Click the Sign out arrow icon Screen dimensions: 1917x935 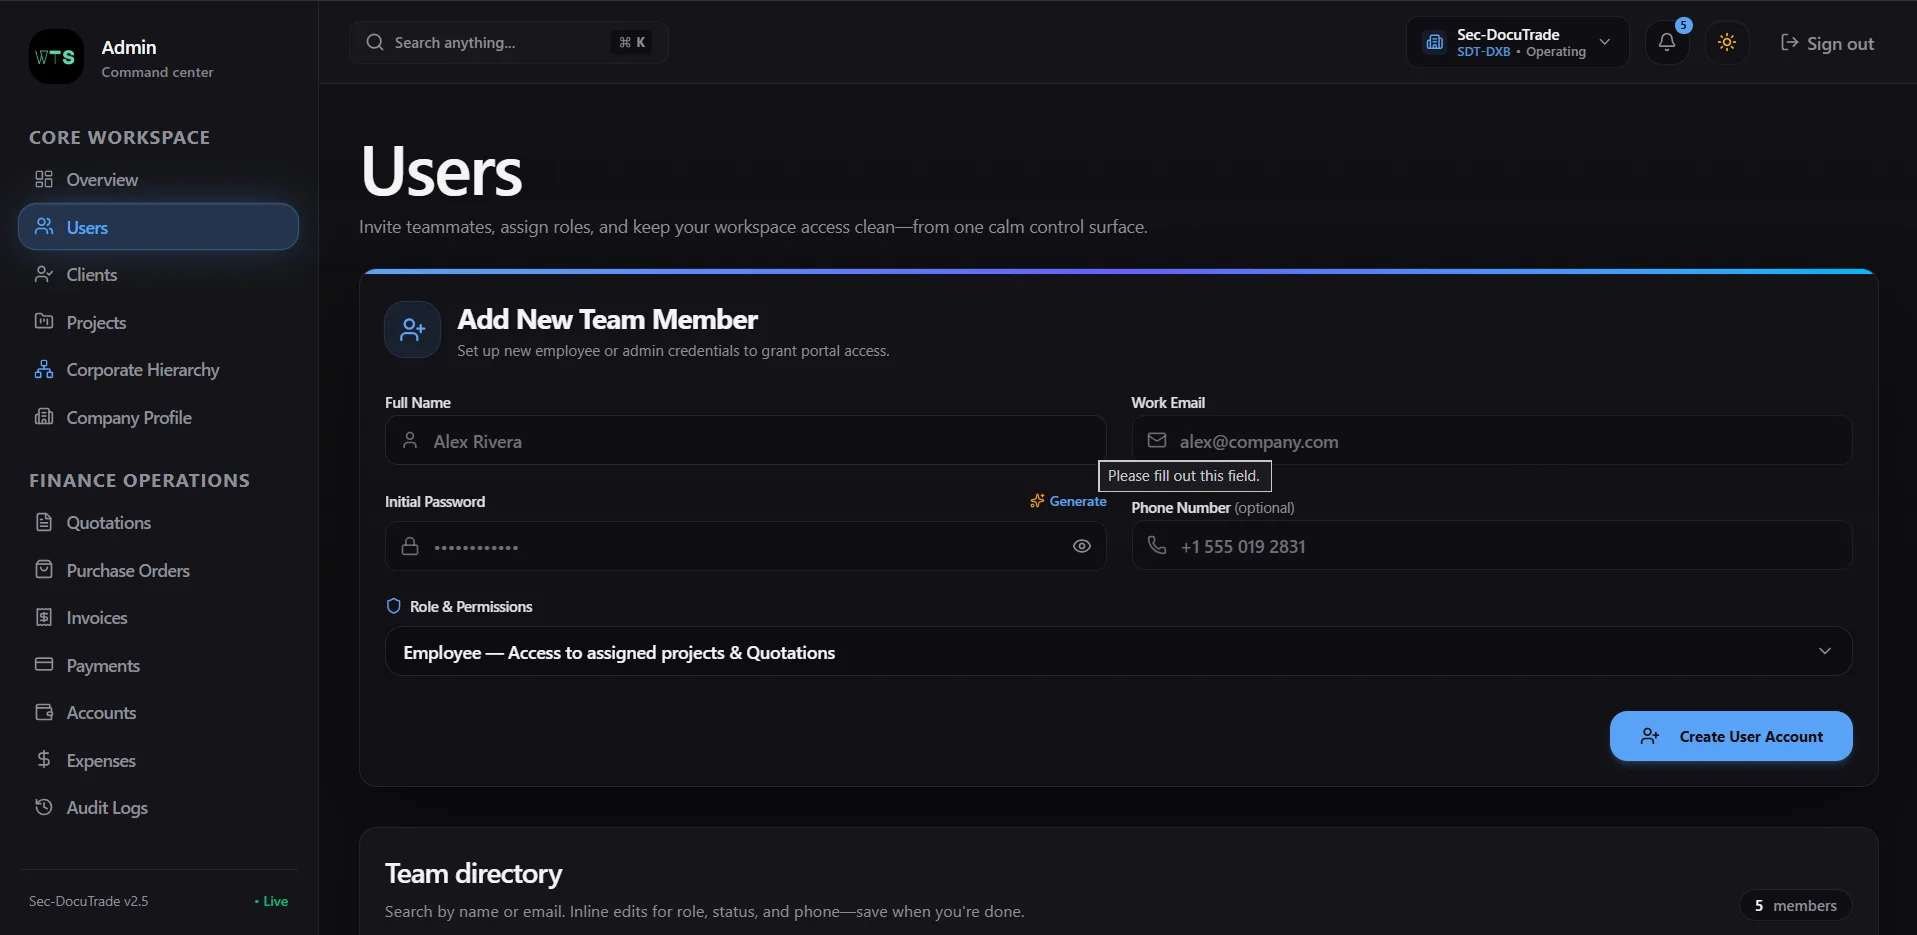1789,42
